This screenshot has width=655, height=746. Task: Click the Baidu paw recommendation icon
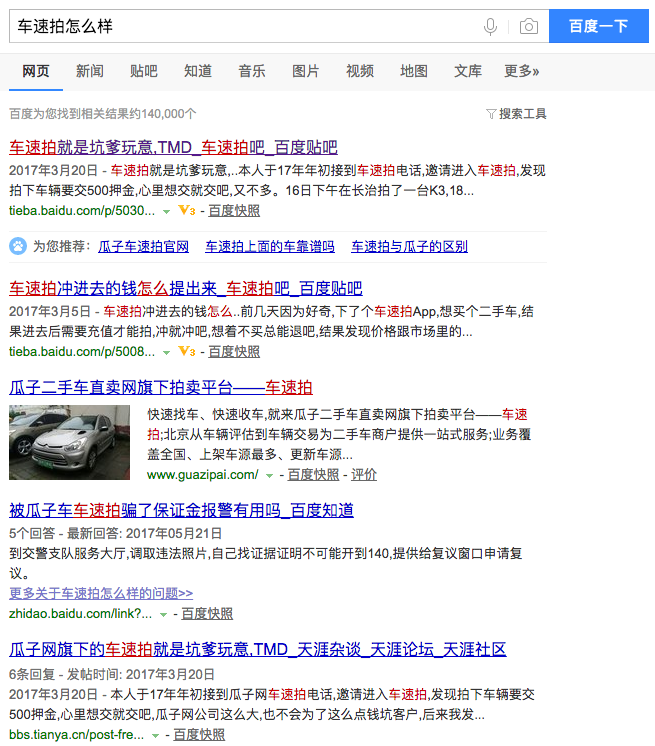[18, 246]
